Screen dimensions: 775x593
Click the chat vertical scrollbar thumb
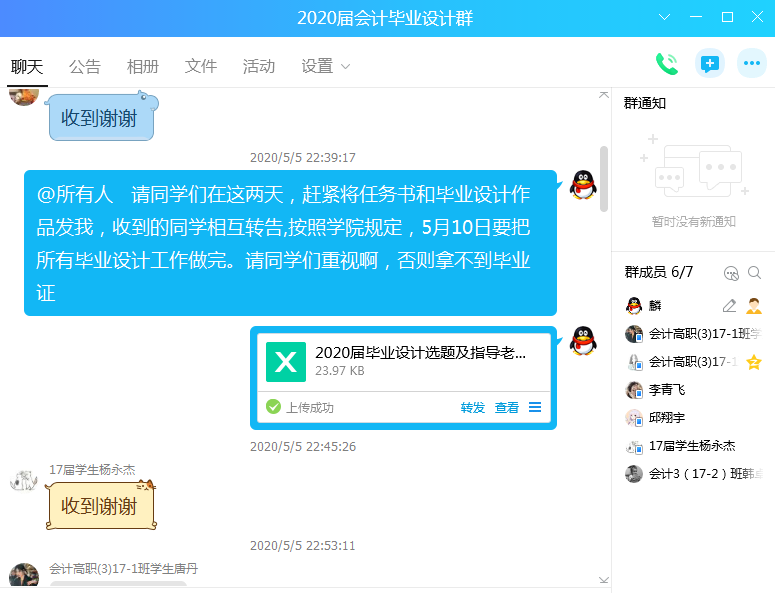coord(603,179)
